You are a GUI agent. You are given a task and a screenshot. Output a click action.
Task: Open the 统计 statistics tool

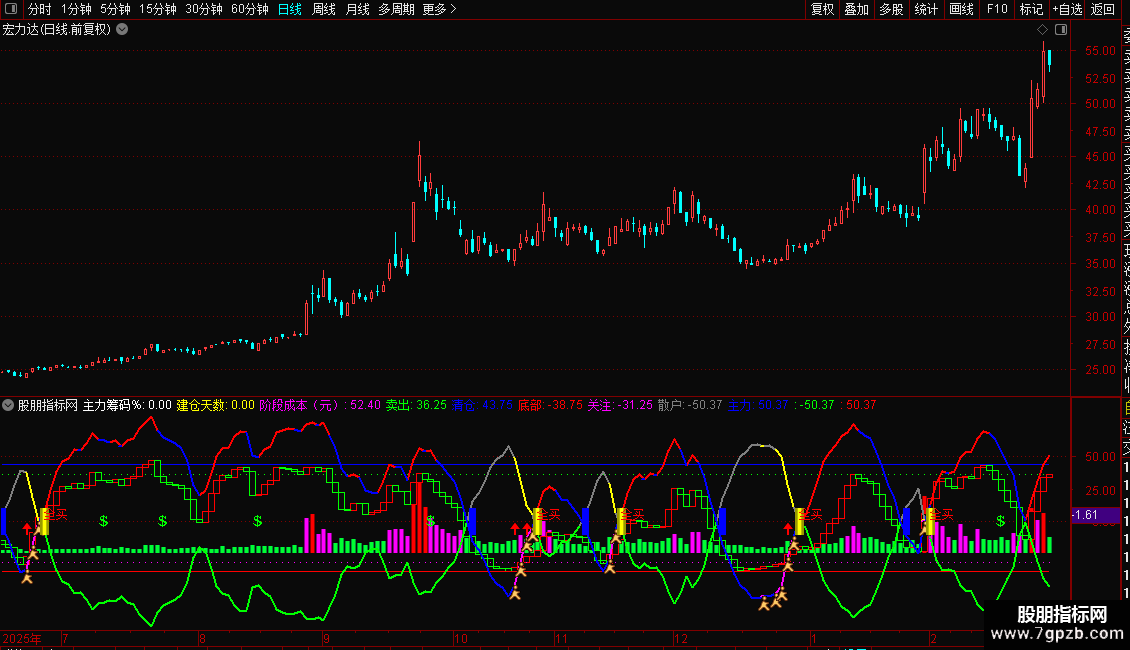pyautogui.click(x=926, y=9)
